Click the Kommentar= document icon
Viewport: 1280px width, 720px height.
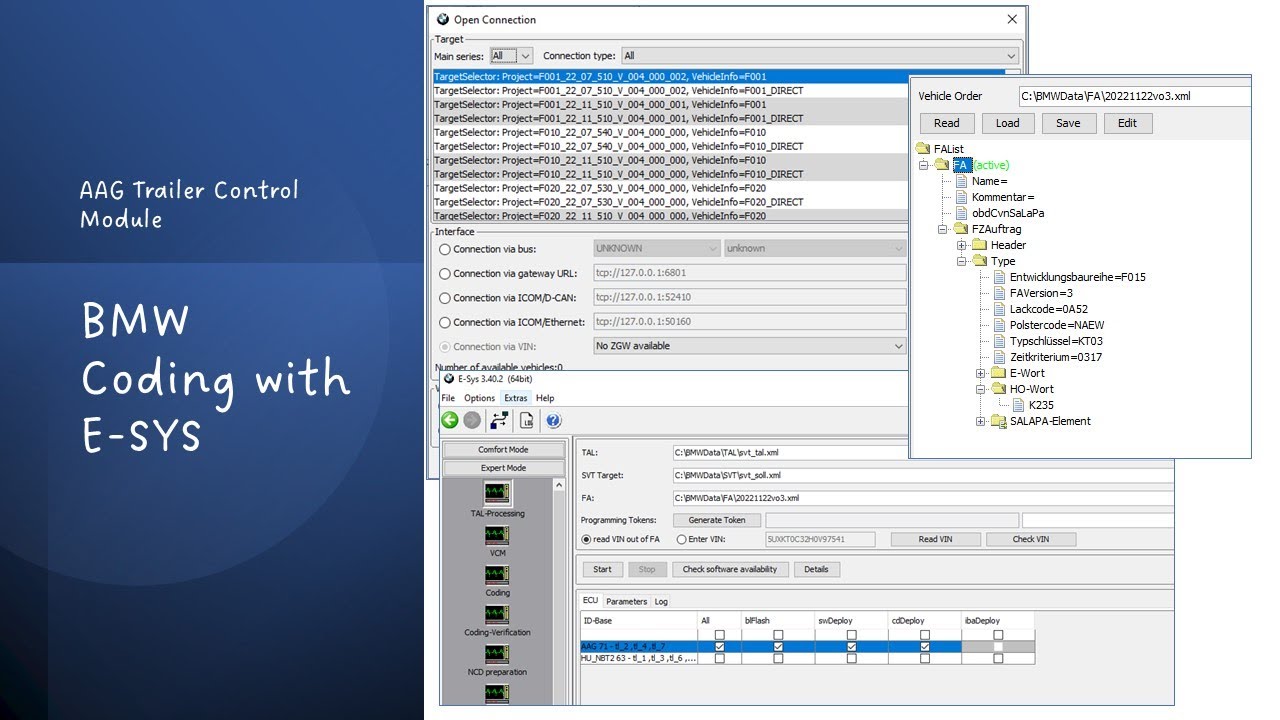961,197
